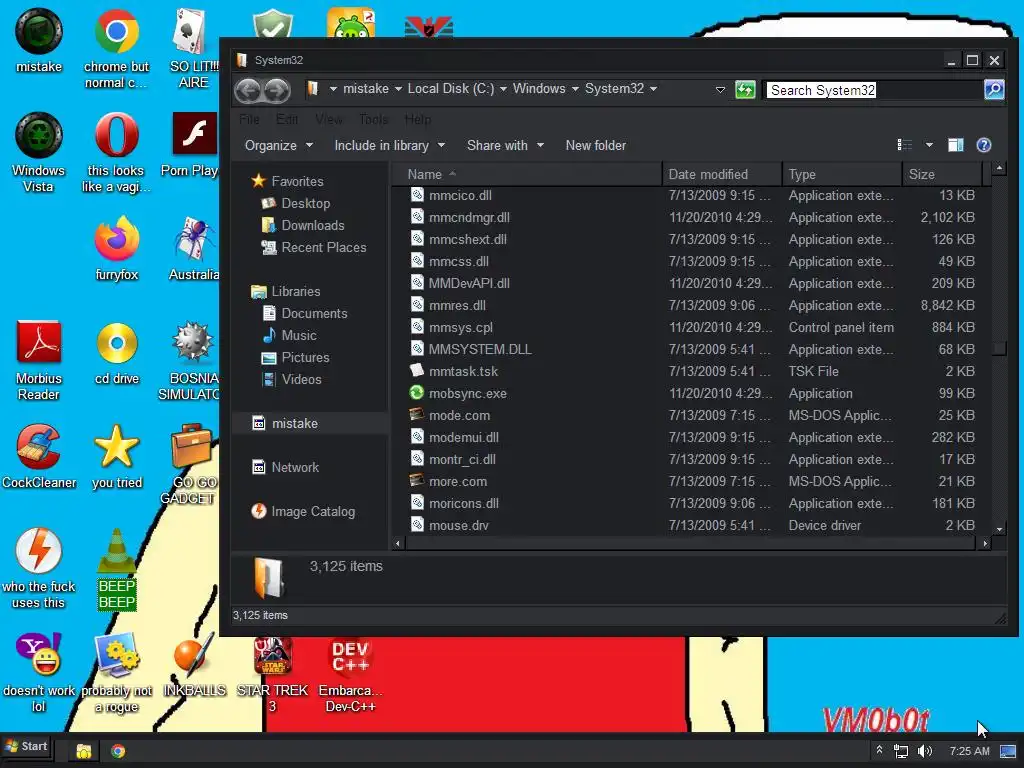Click the taskbar volume speaker icon
Image resolution: width=1024 pixels, height=768 pixels.
[924, 751]
